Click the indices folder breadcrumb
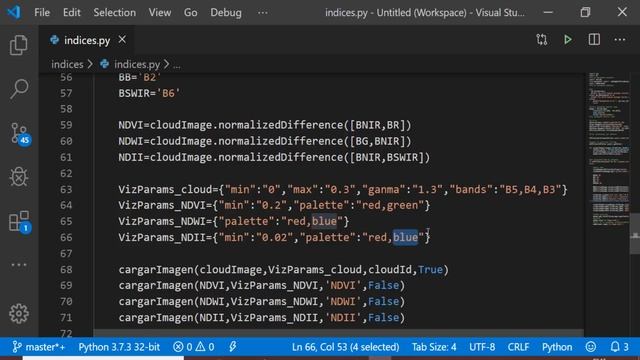 [67, 64]
